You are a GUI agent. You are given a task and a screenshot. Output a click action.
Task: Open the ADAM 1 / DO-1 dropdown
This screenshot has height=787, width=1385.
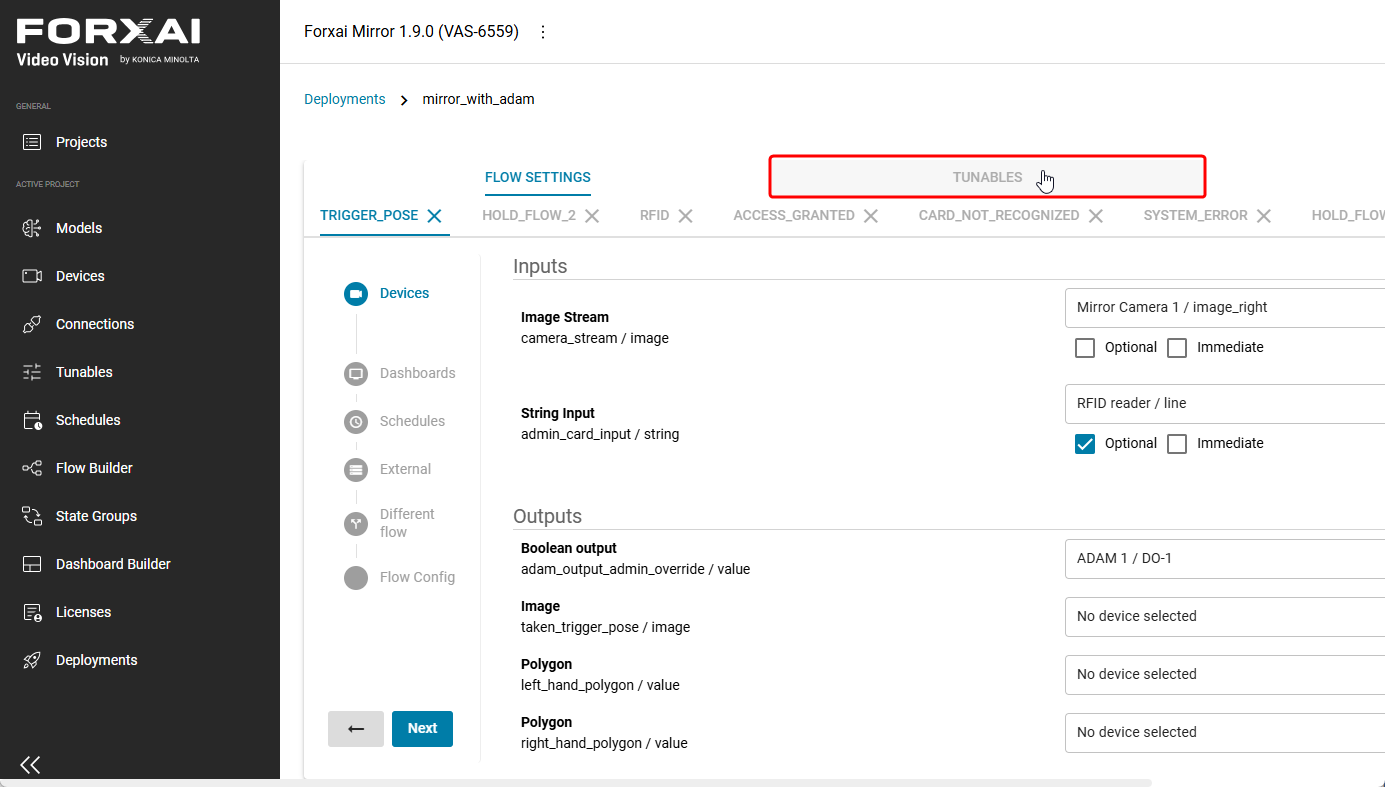(x=1225, y=558)
